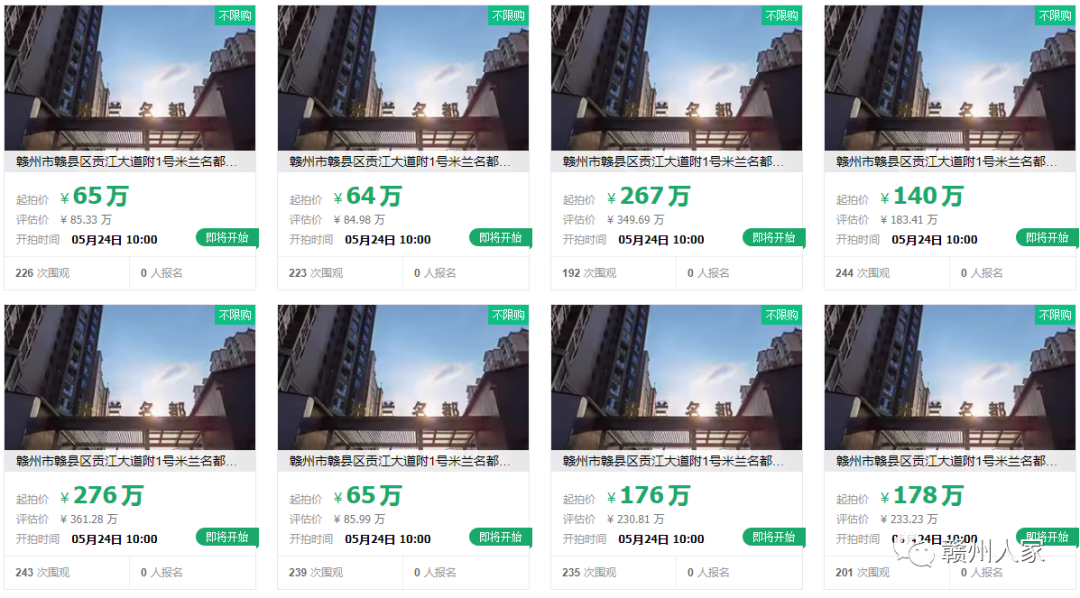Click 即将开始 button on the 267万 listing
Image resolution: width=1080 pixels, height=598 pixels.
[x=773, y=238]
